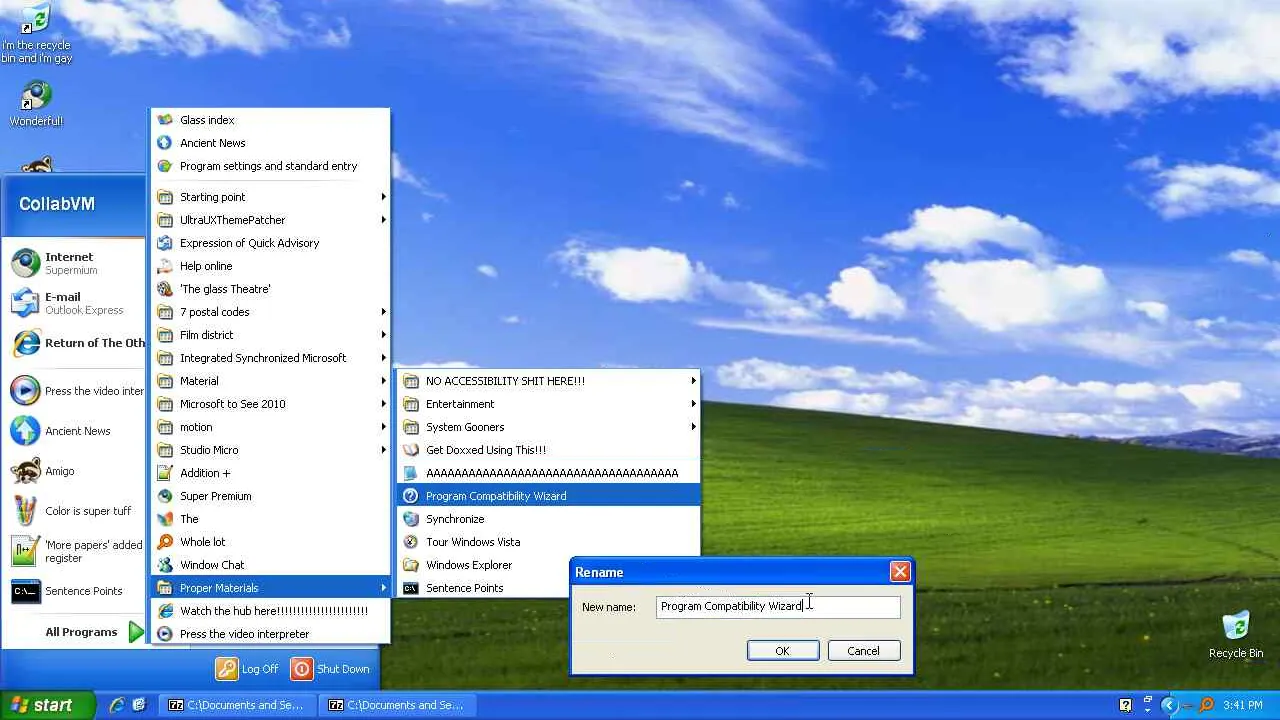Select the Program Compatibility Wizard help icon

(410, 496)
